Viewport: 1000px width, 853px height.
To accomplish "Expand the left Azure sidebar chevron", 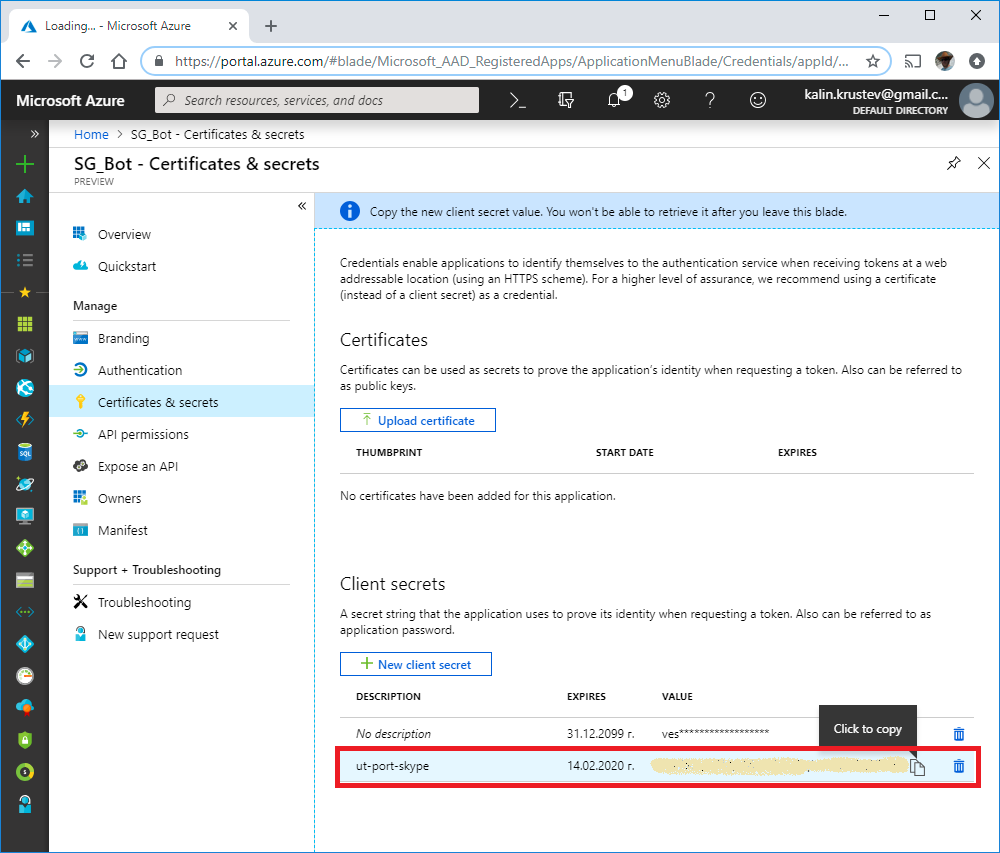I will [34, 134].
